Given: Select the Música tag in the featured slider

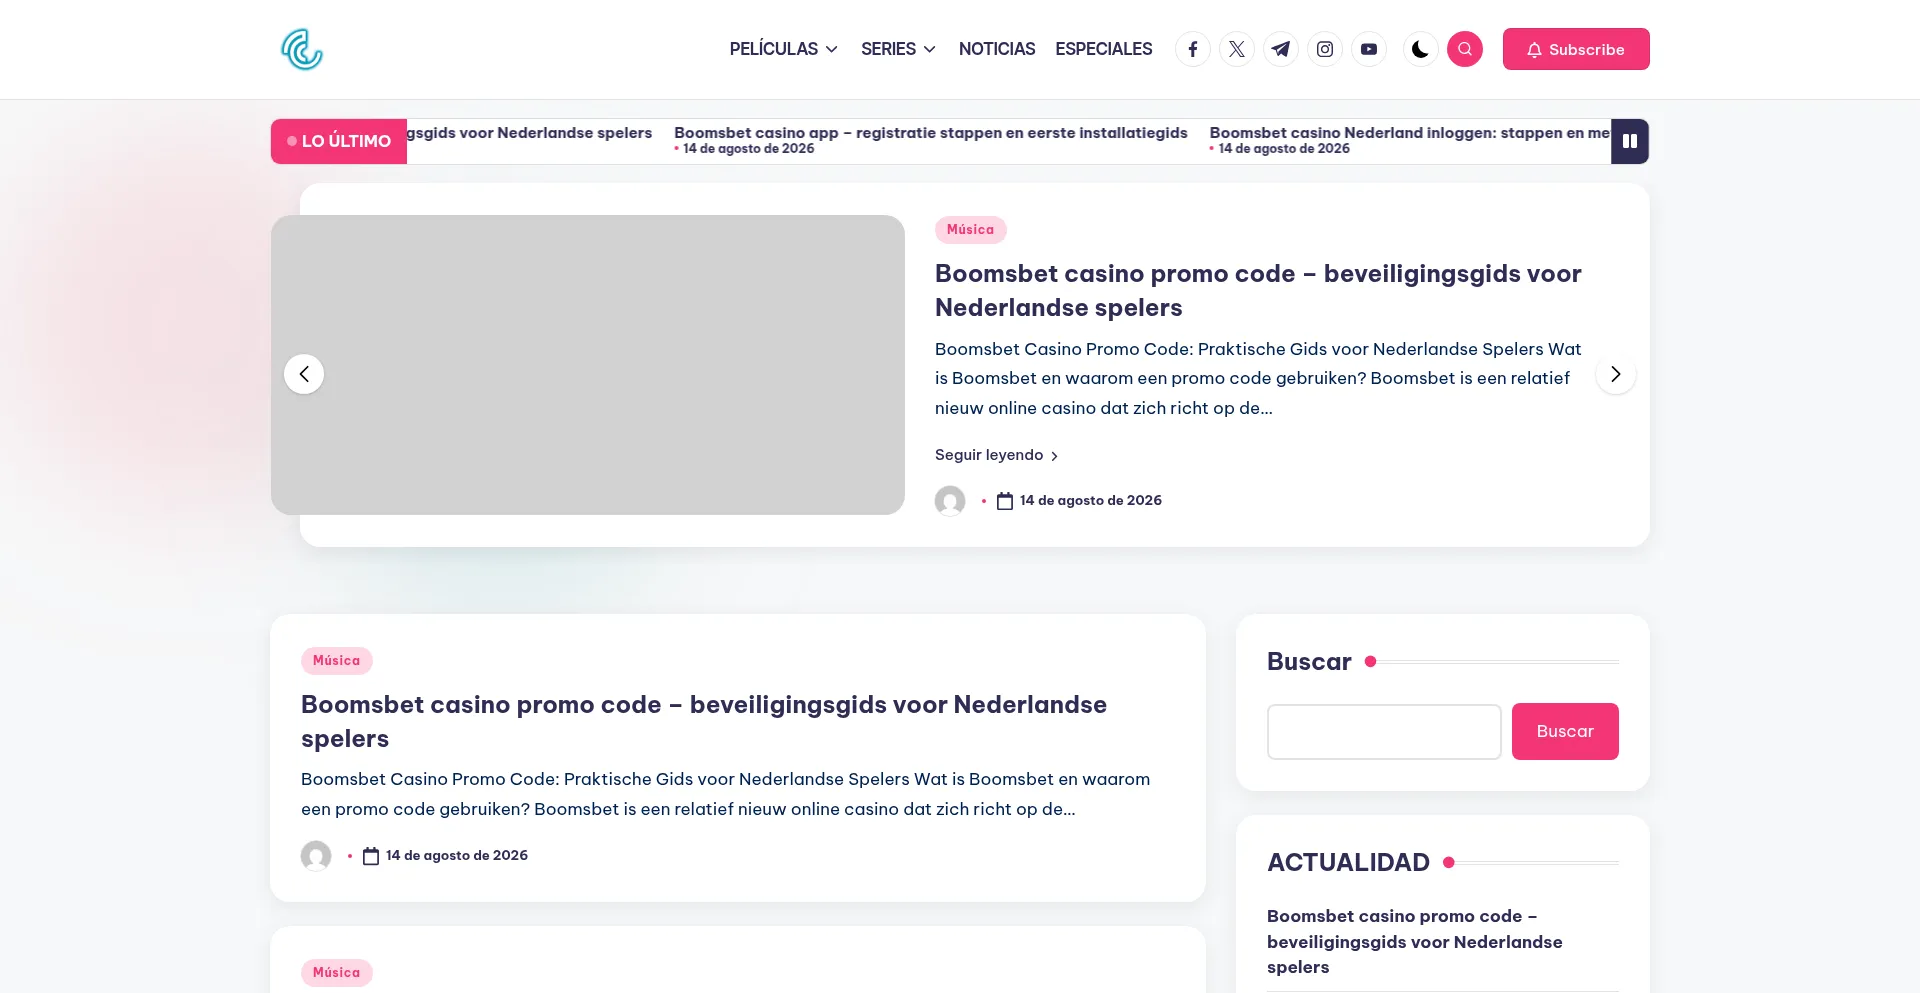Looking at the screenshot, I should click(x=971, y=230).
